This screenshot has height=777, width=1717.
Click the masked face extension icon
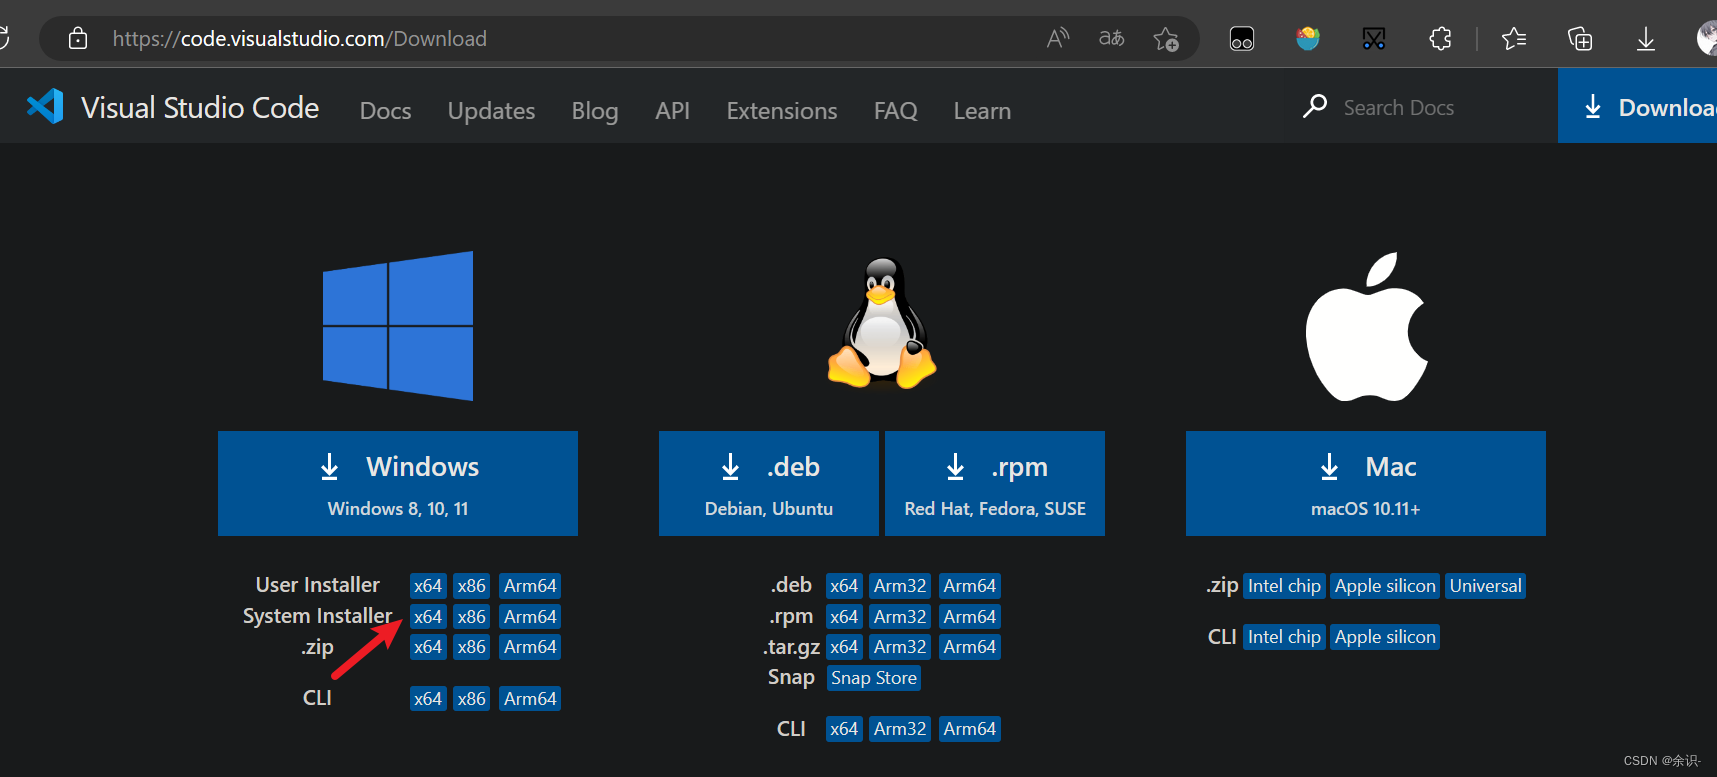(1242, 39)
